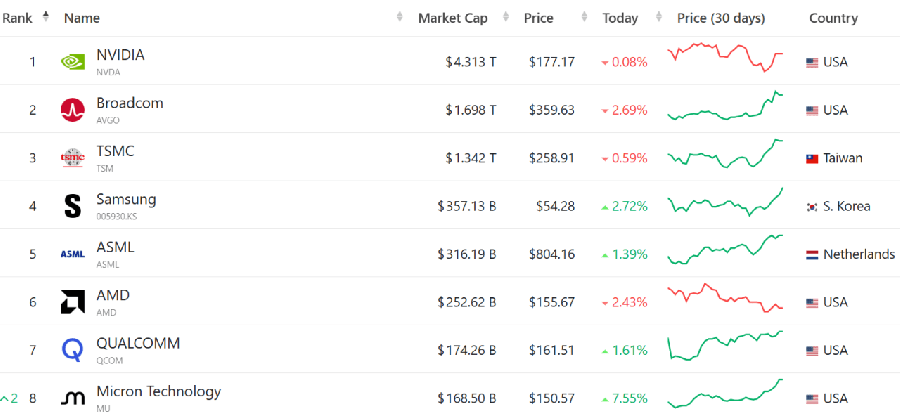
Task: Click the TSMC logo icon
Action: pos(73,158)
